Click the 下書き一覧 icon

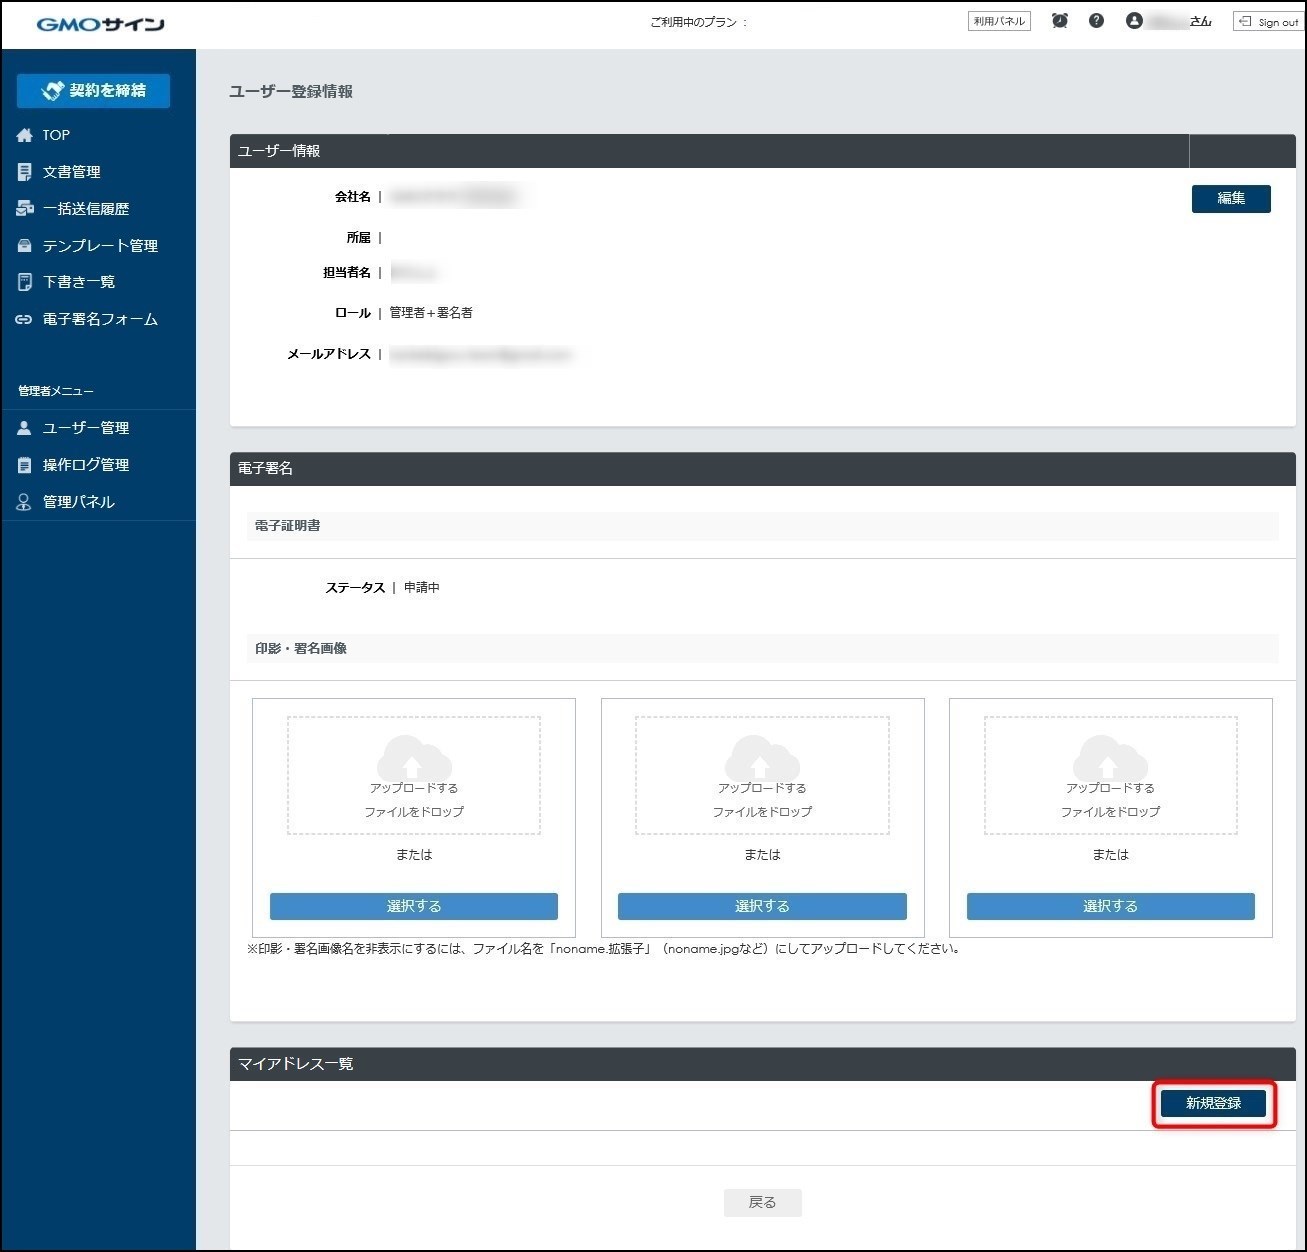[25, 282]
